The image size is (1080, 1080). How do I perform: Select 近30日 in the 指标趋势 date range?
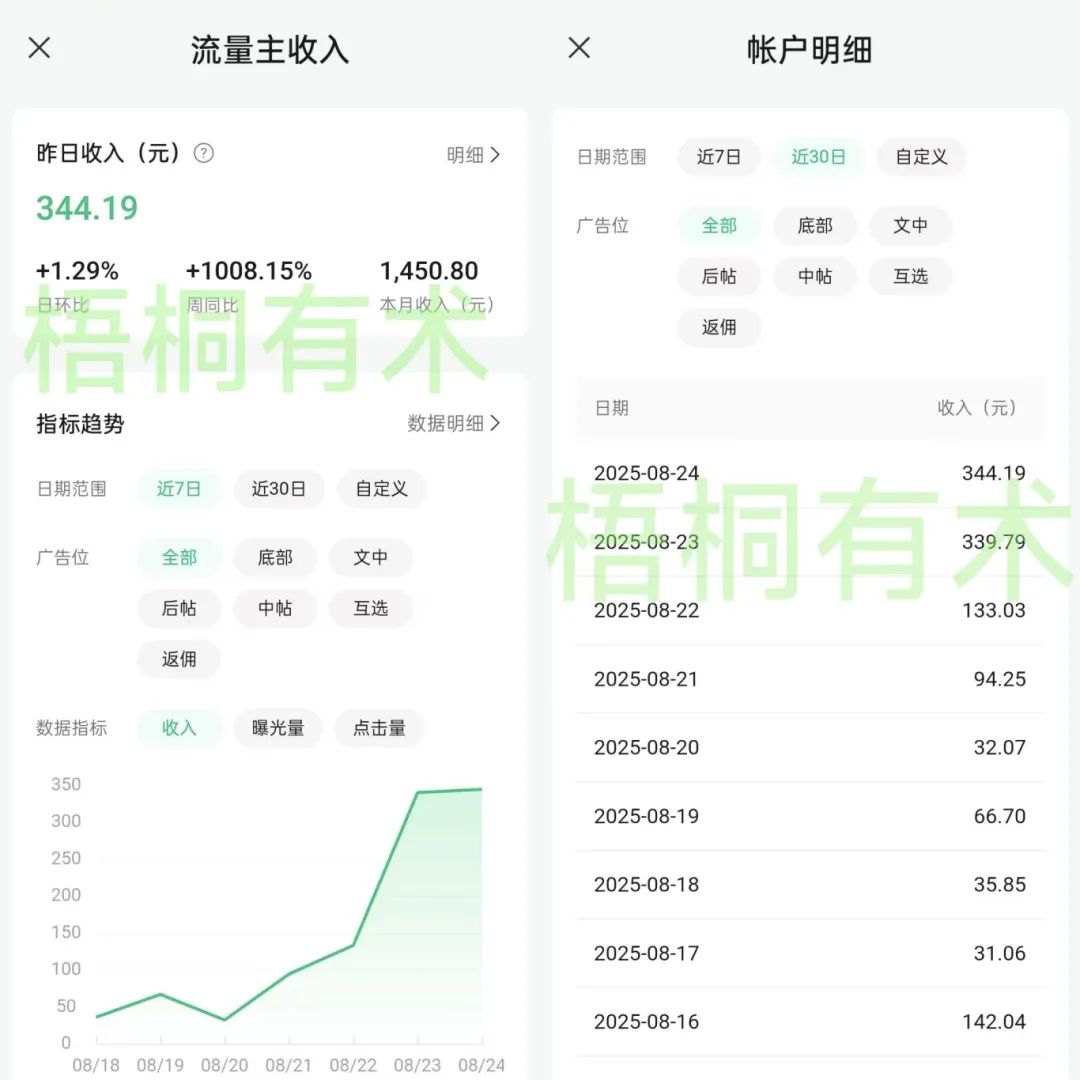(279, 489)
